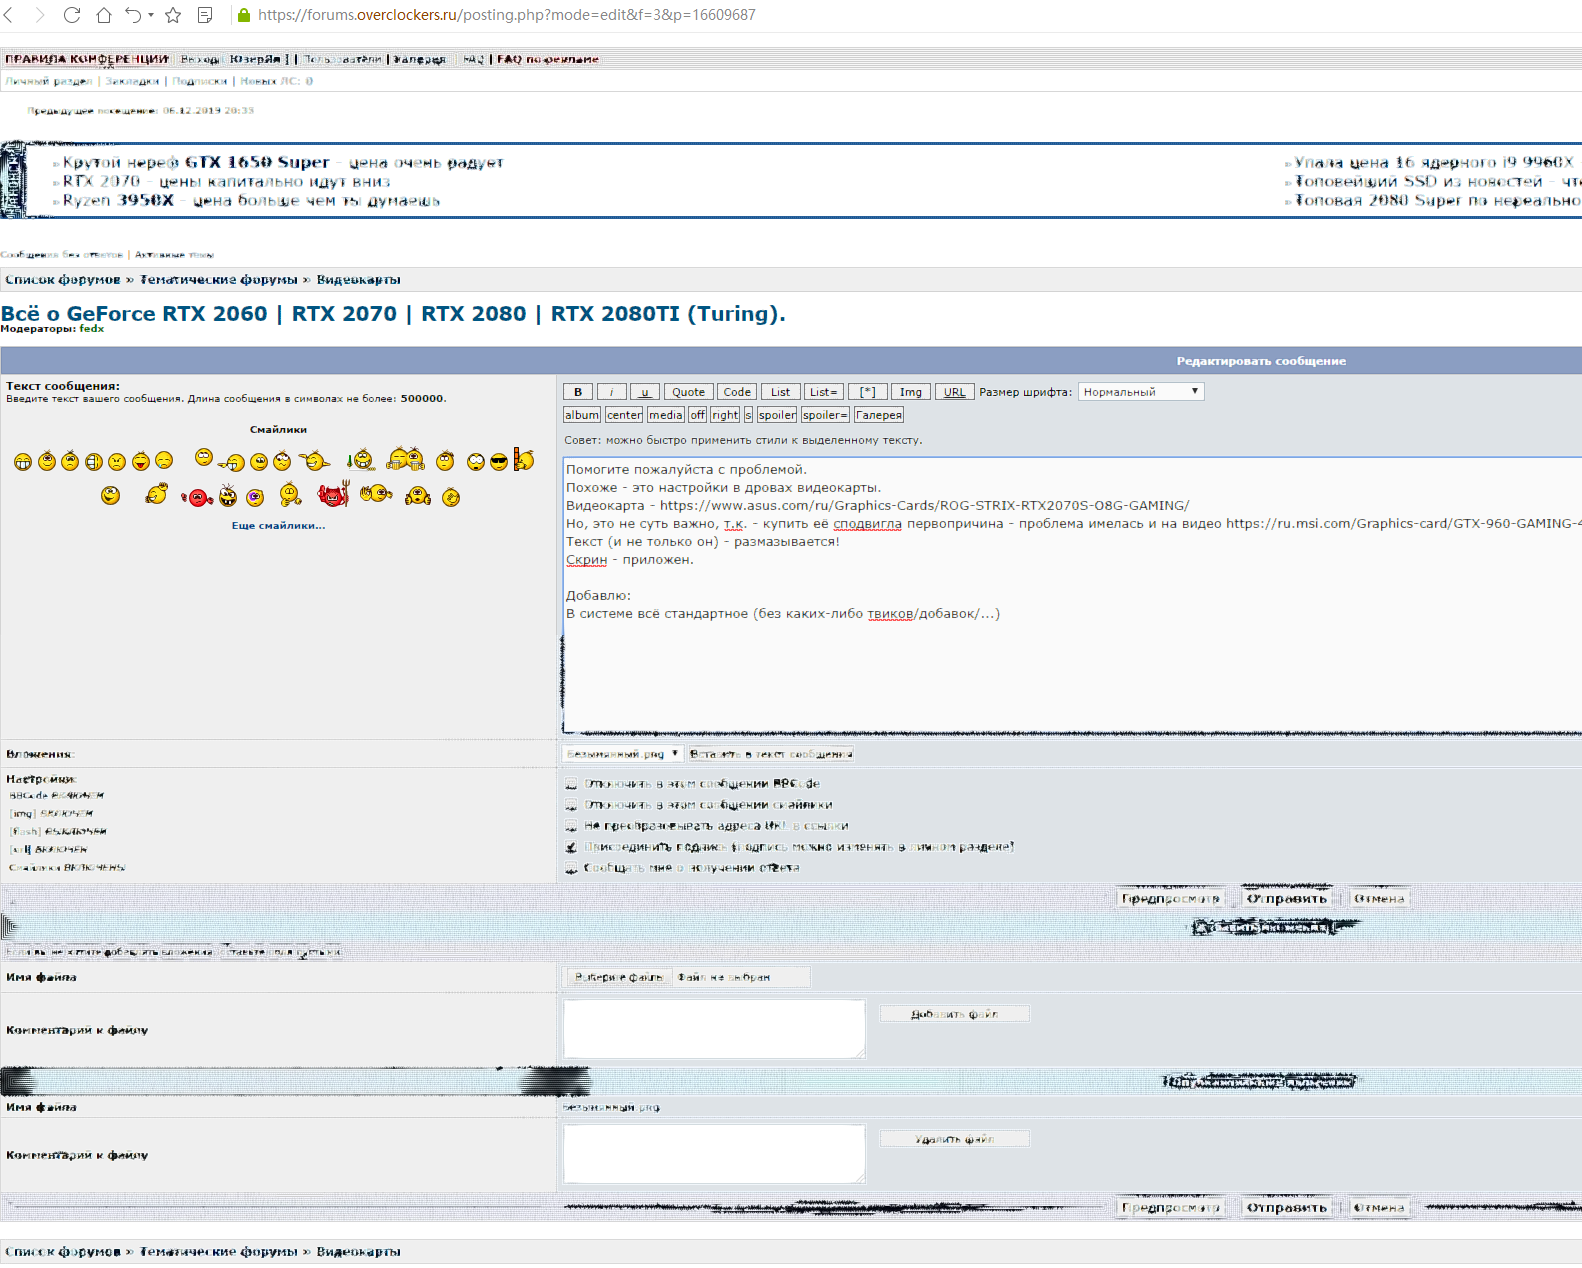Image resolution: width=1582 pixels, height=1268 pixels.
Task: Open the ПРАВИЛА КОНФЕРЕНЦИИ link
Action: click(x=87, y=59)
